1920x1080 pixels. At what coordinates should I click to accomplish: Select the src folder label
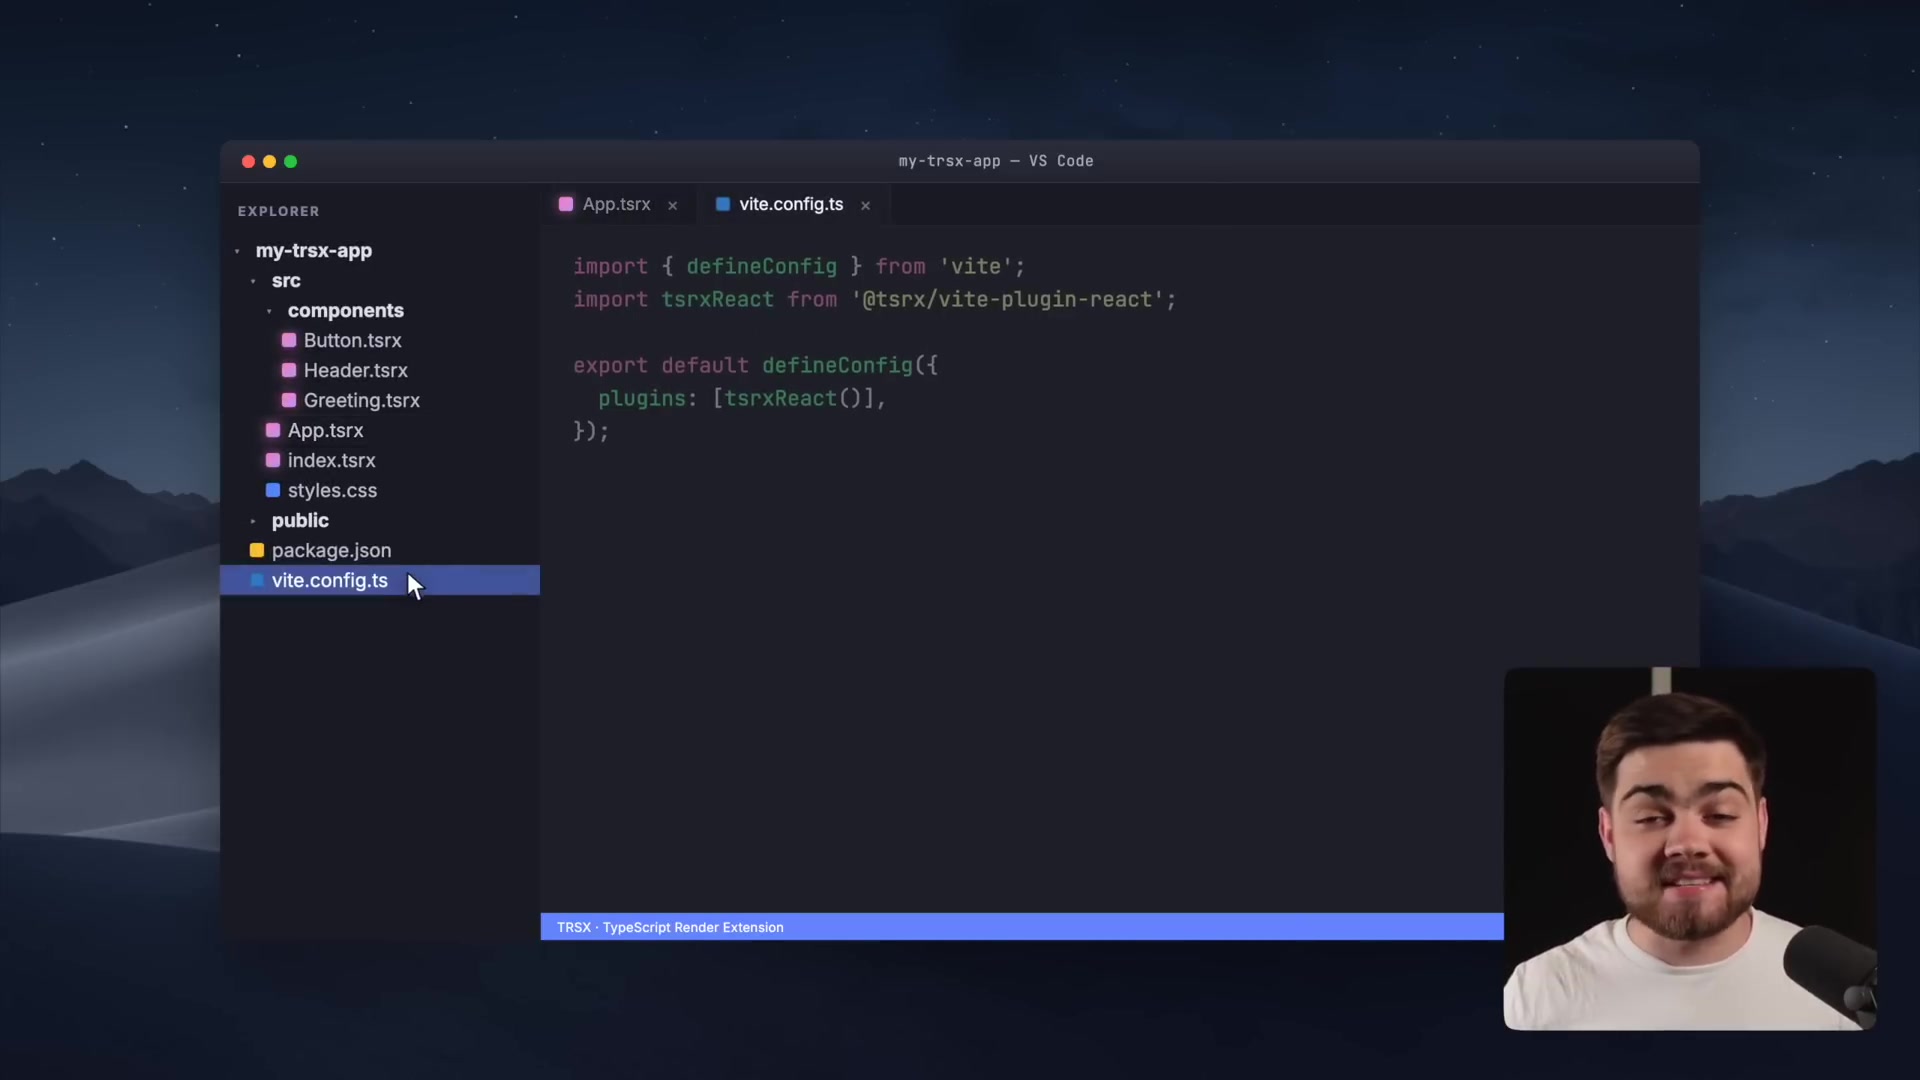tap(286, 280)
